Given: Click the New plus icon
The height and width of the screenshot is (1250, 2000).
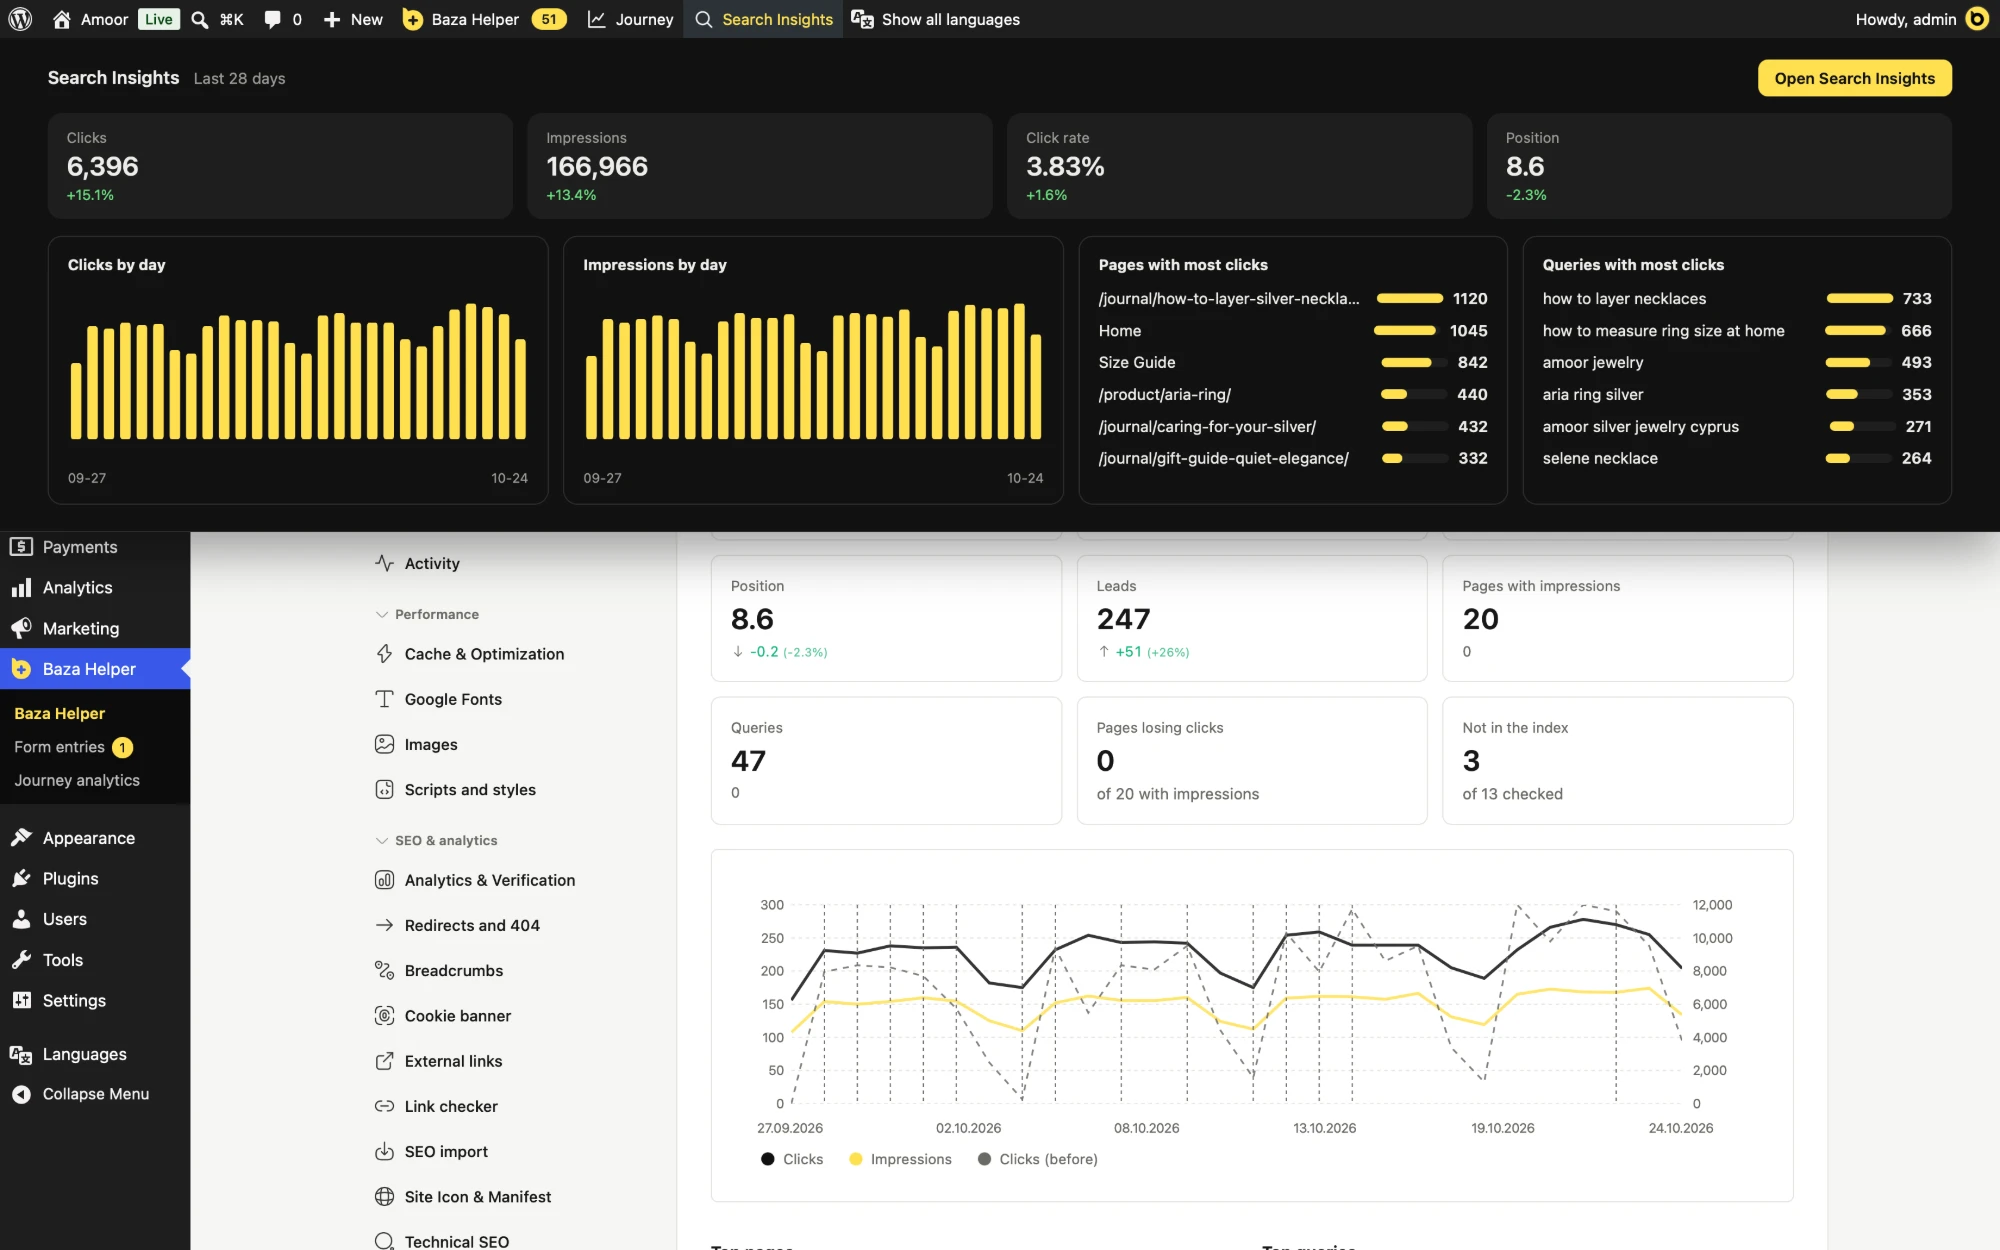Looking at the screenshot, I should (332, 19).
